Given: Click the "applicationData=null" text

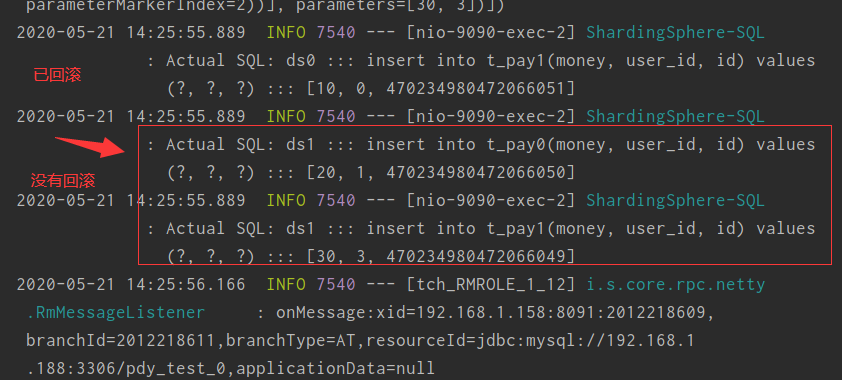Looking at the screenshot, I should (335, 369).
